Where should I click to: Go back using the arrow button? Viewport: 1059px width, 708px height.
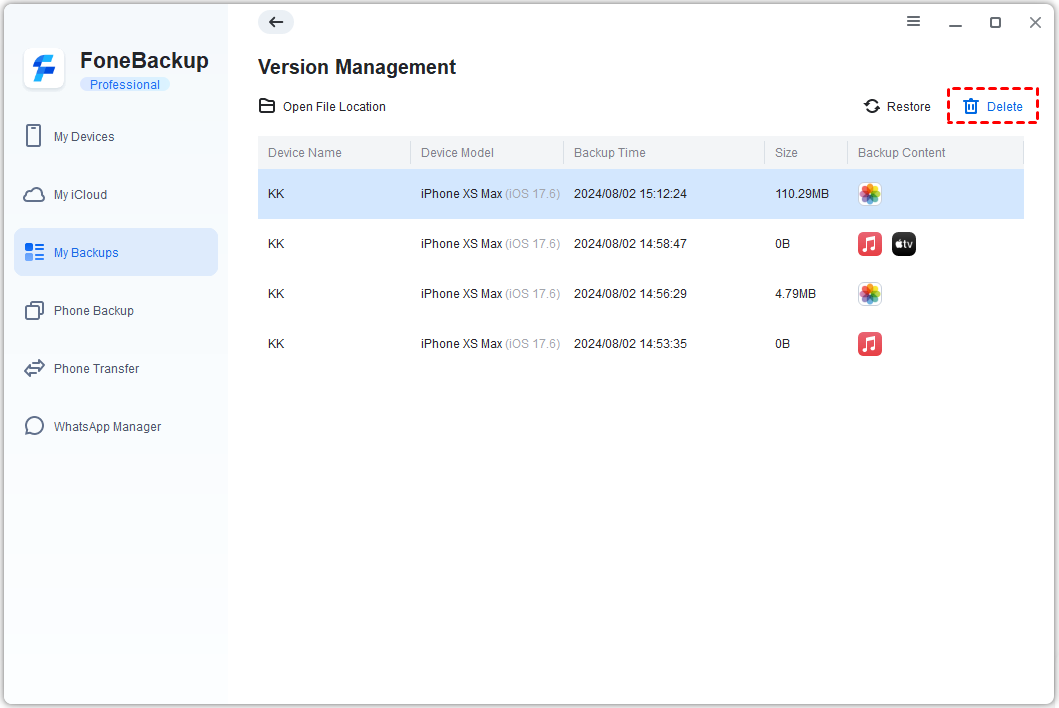(x=276, y=22)
